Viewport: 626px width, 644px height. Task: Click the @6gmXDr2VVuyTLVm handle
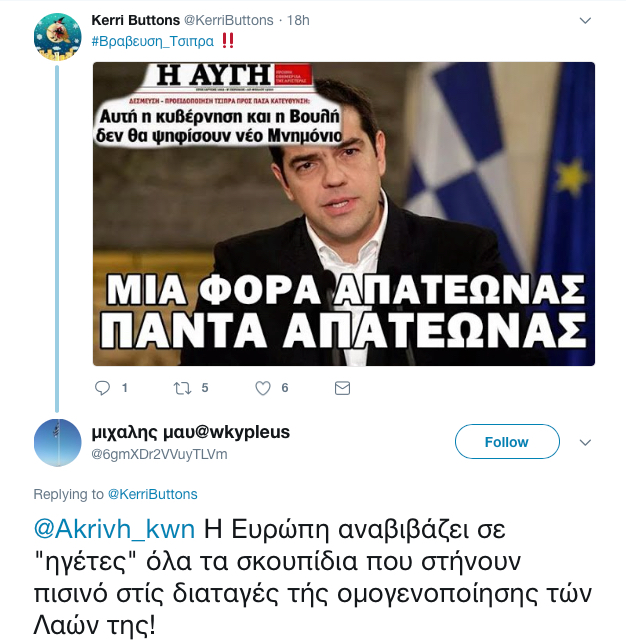159,454
